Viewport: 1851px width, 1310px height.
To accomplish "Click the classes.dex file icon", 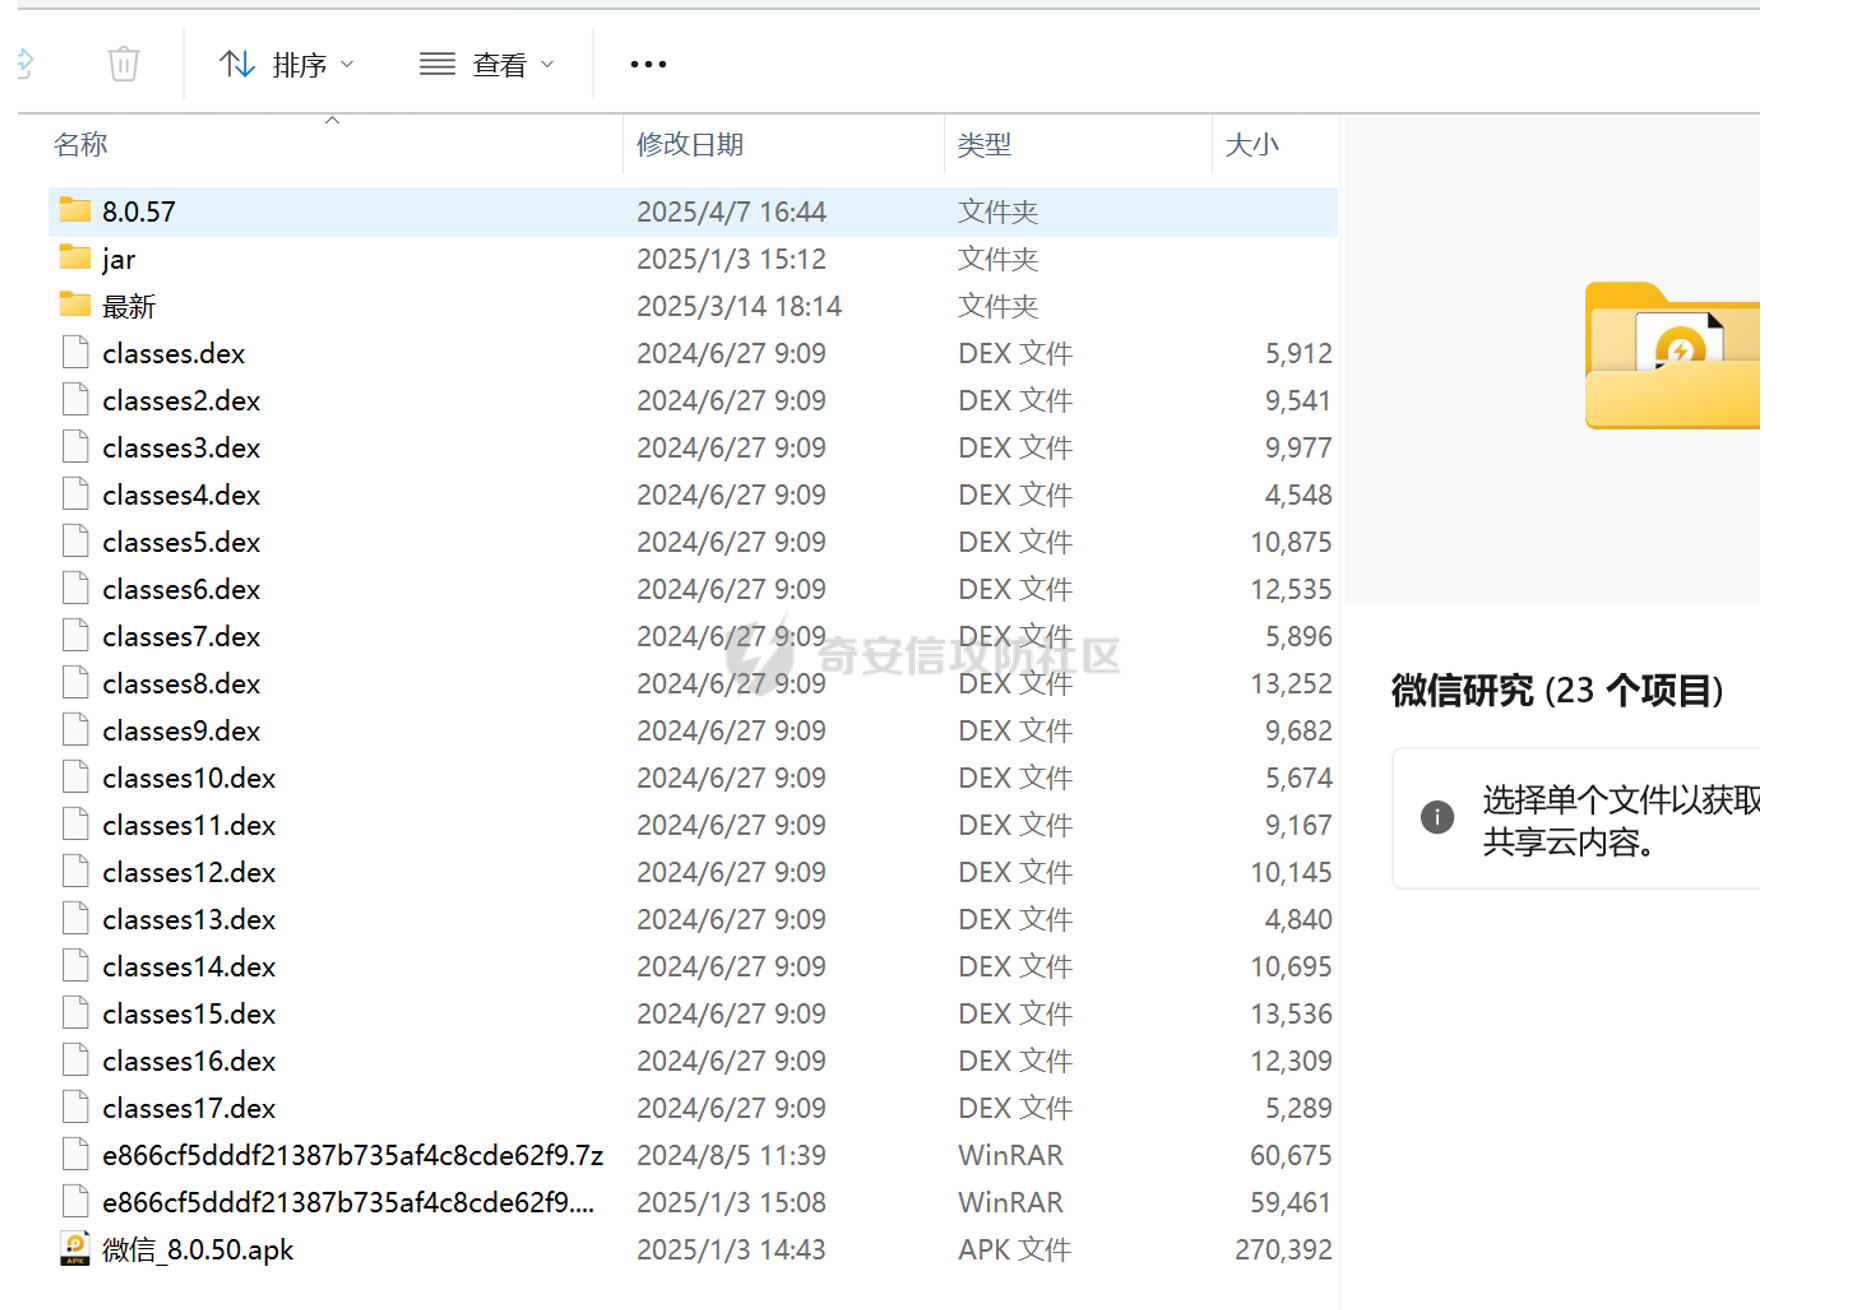I will pyautogui.click(x=75, y=352).
